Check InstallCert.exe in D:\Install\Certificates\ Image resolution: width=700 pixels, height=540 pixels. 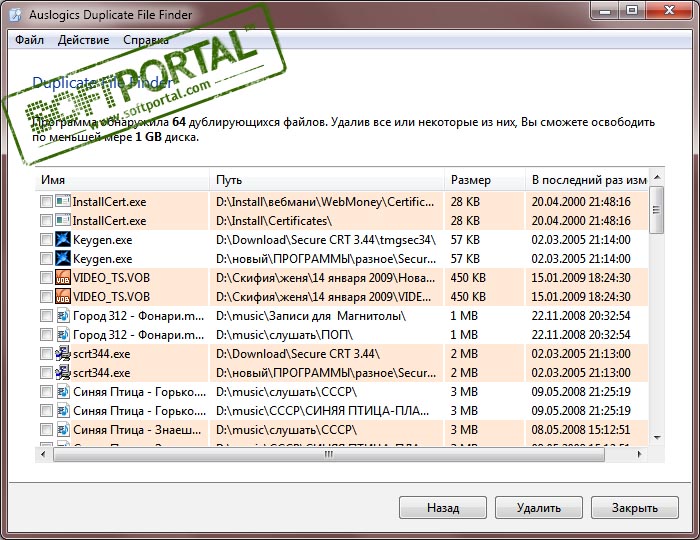(46, 220)
